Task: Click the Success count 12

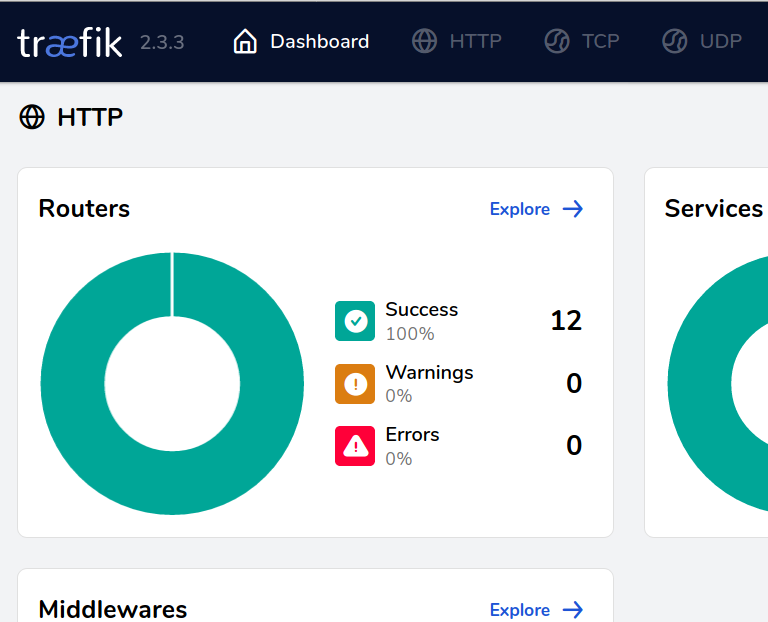Action: (x=566, y=321)
